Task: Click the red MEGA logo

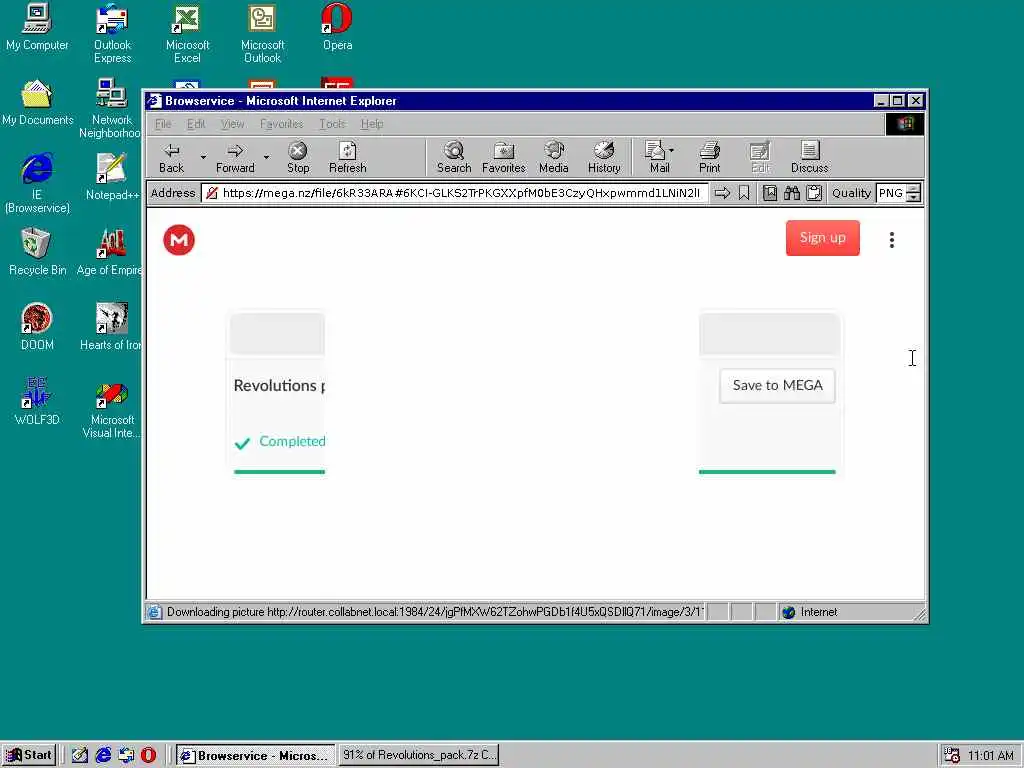Action: [179, 240]
